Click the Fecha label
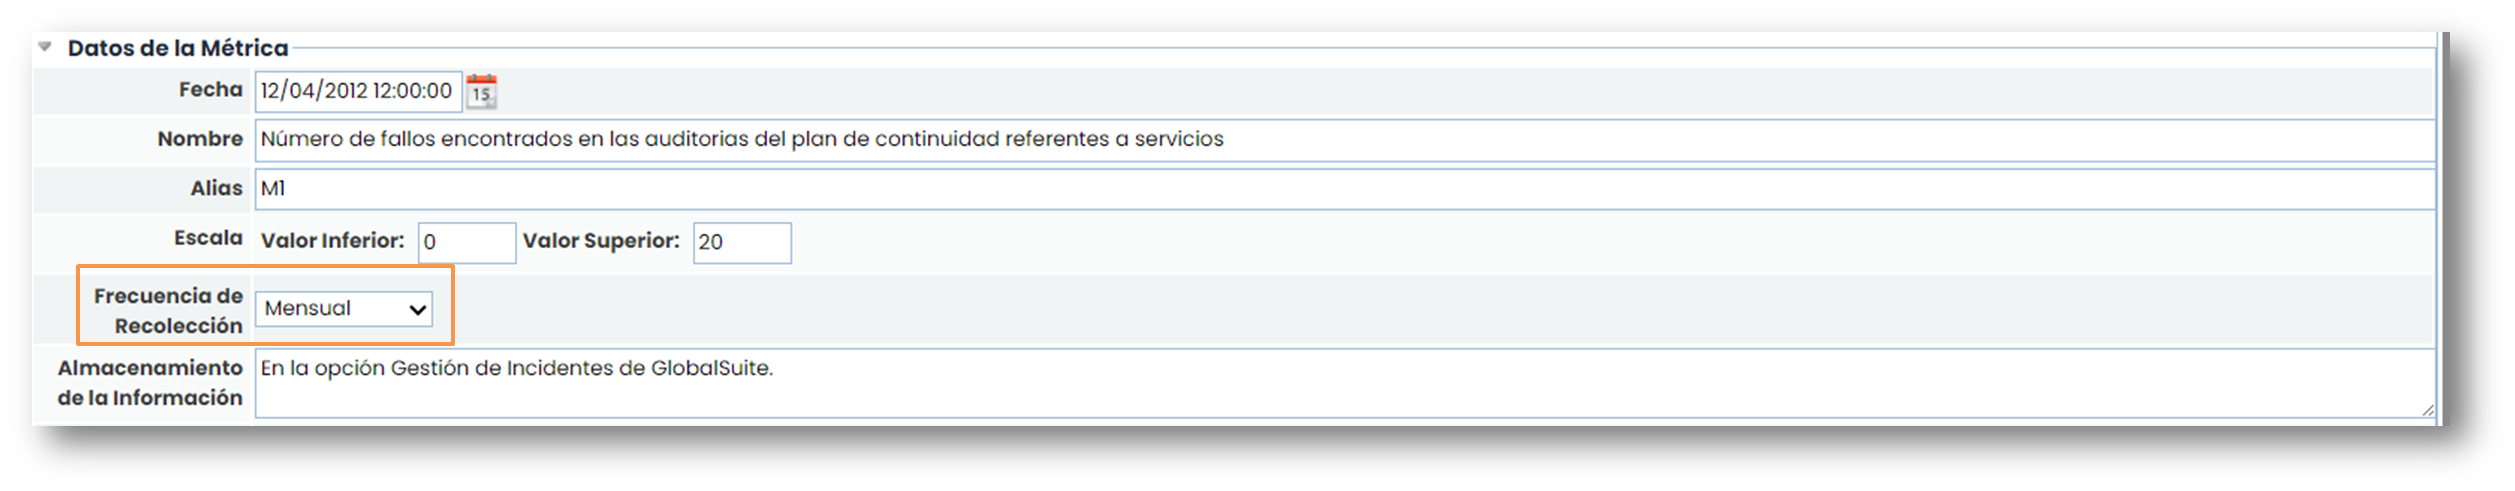The image size is (2515, 491). coord(210,90)
